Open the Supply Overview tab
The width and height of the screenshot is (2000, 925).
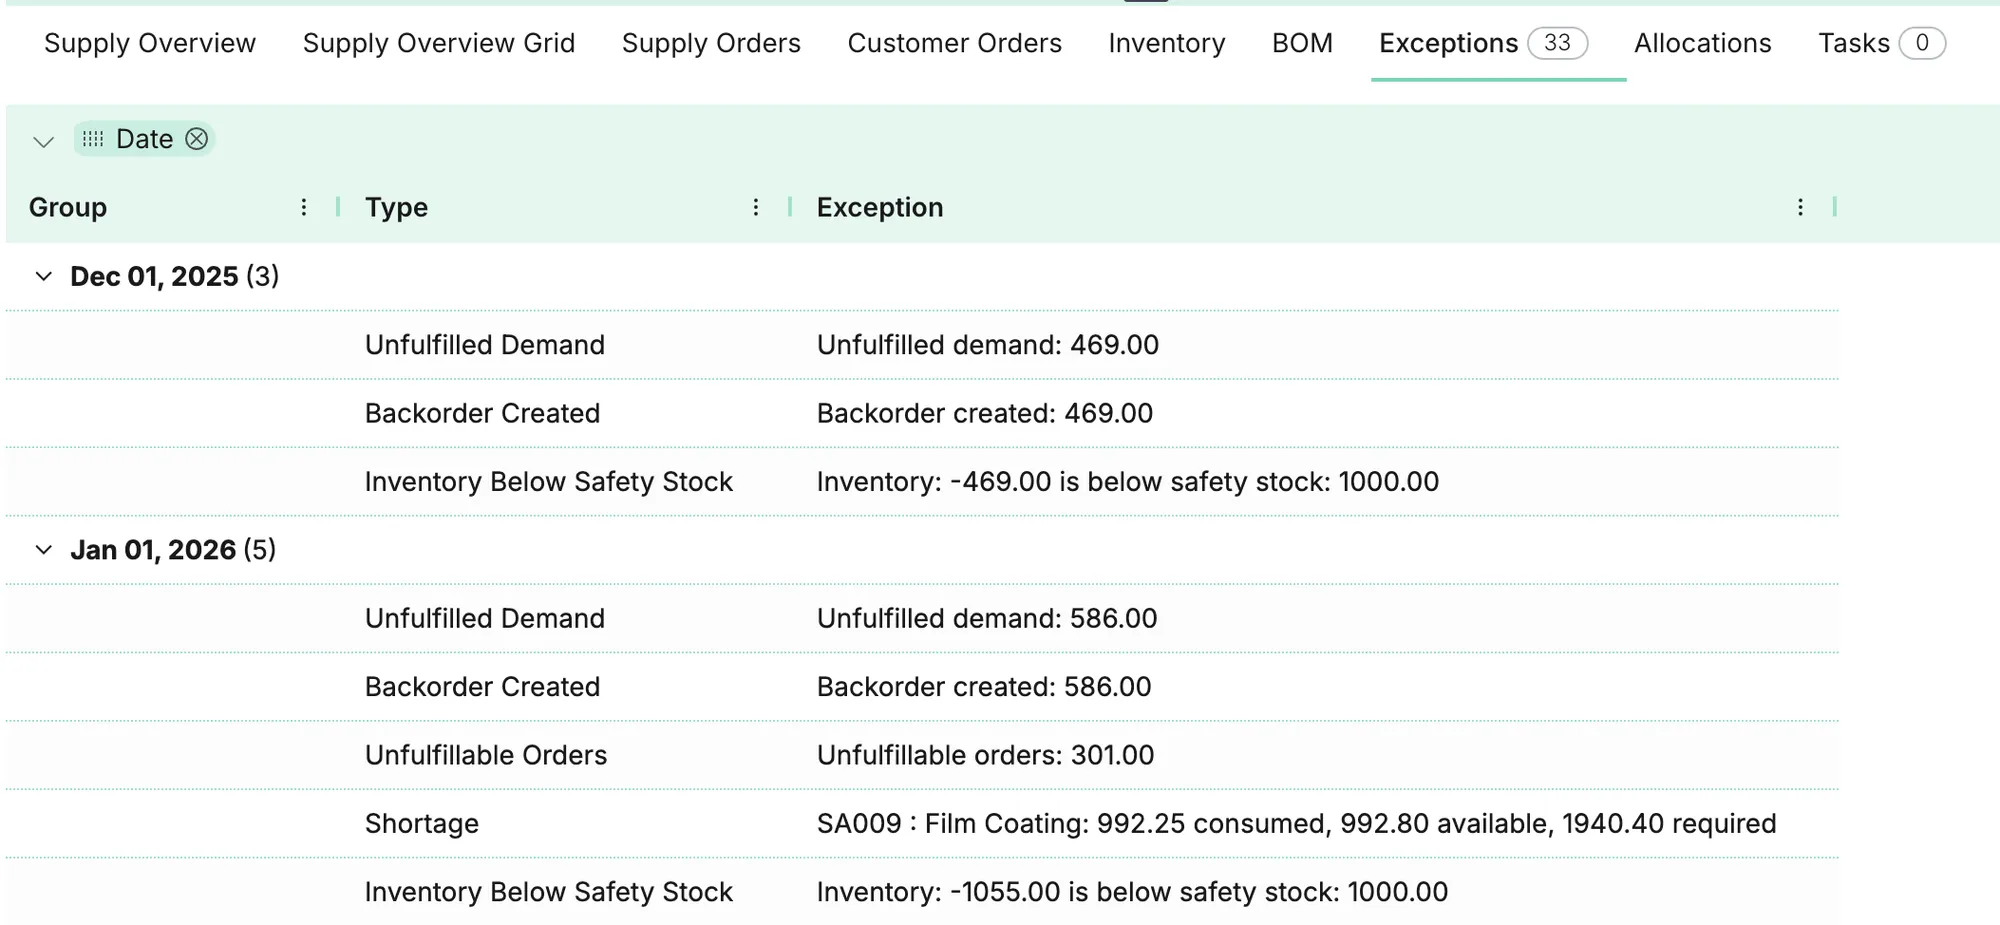(x=150, y=43)
